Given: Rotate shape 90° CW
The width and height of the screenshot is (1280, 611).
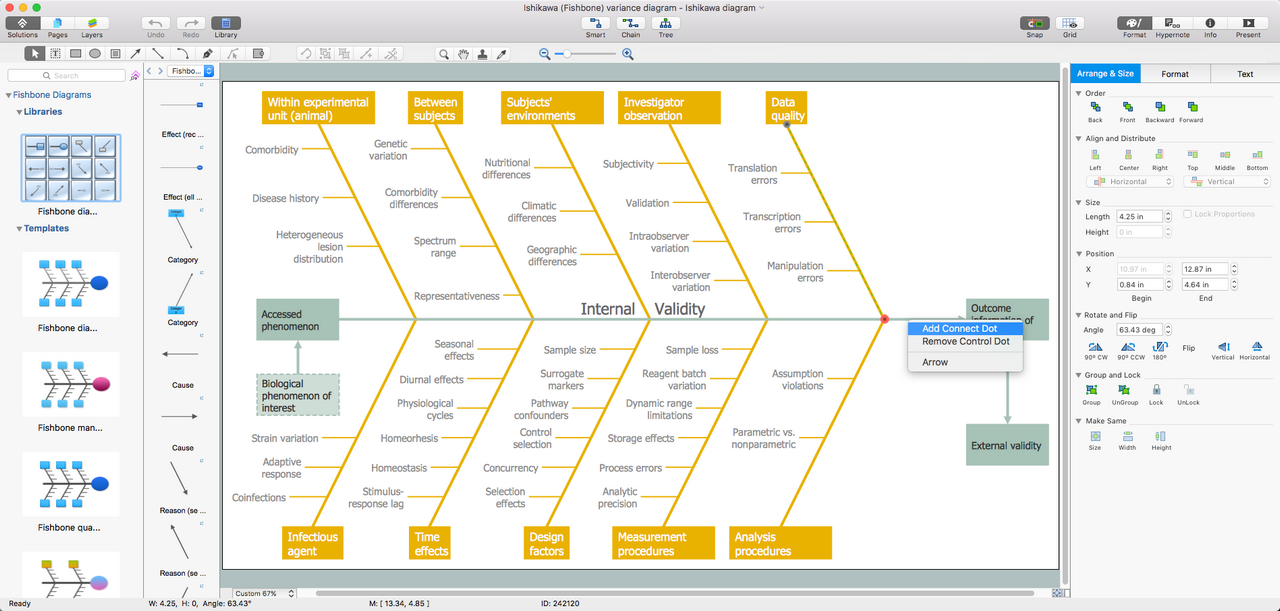Looking at the screenshot, I should pos(1095,348).
